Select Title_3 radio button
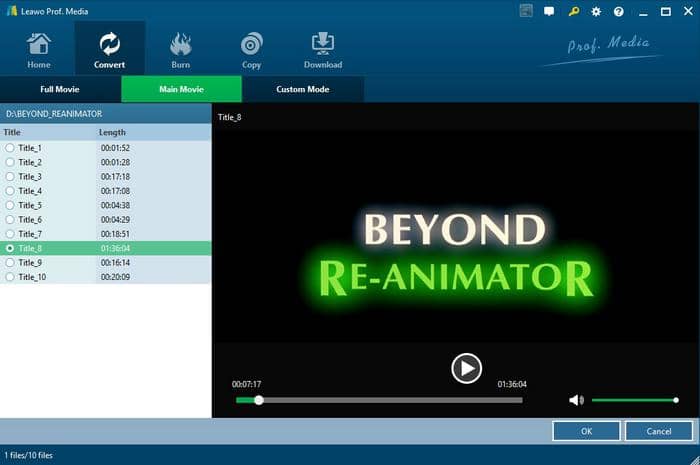Screen dimensions: 700x465 (10, 176)
